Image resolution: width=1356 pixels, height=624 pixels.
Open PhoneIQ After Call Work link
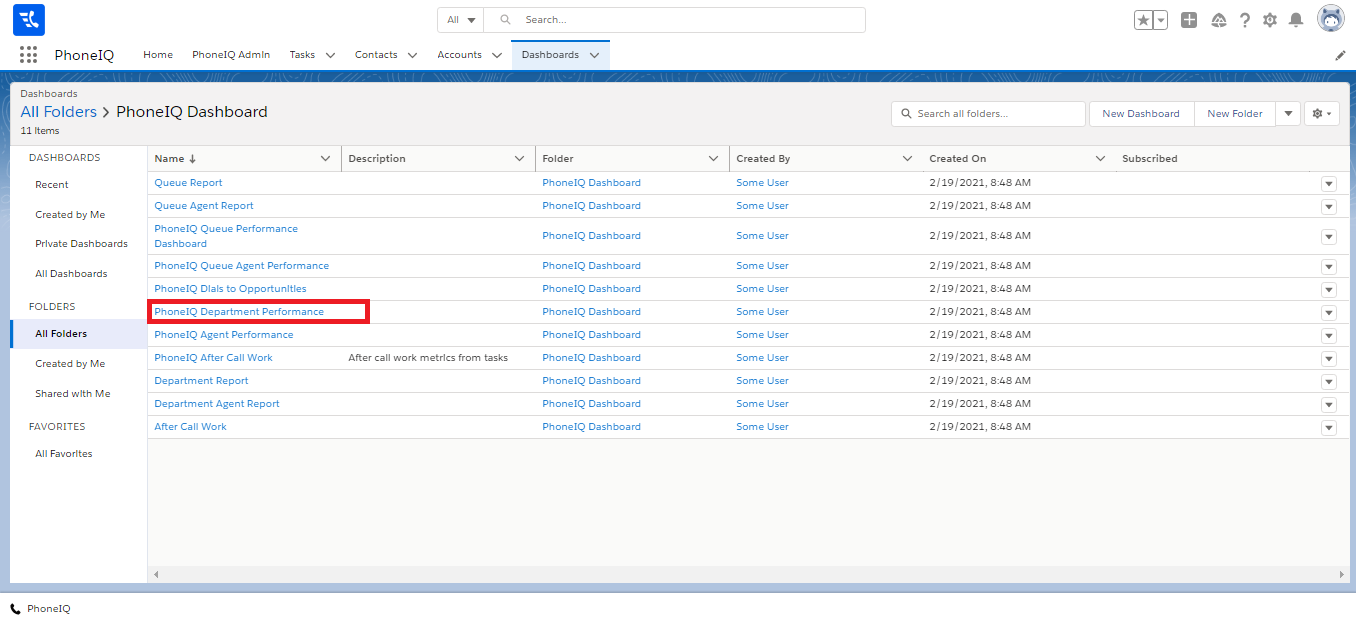pos(213,358)
